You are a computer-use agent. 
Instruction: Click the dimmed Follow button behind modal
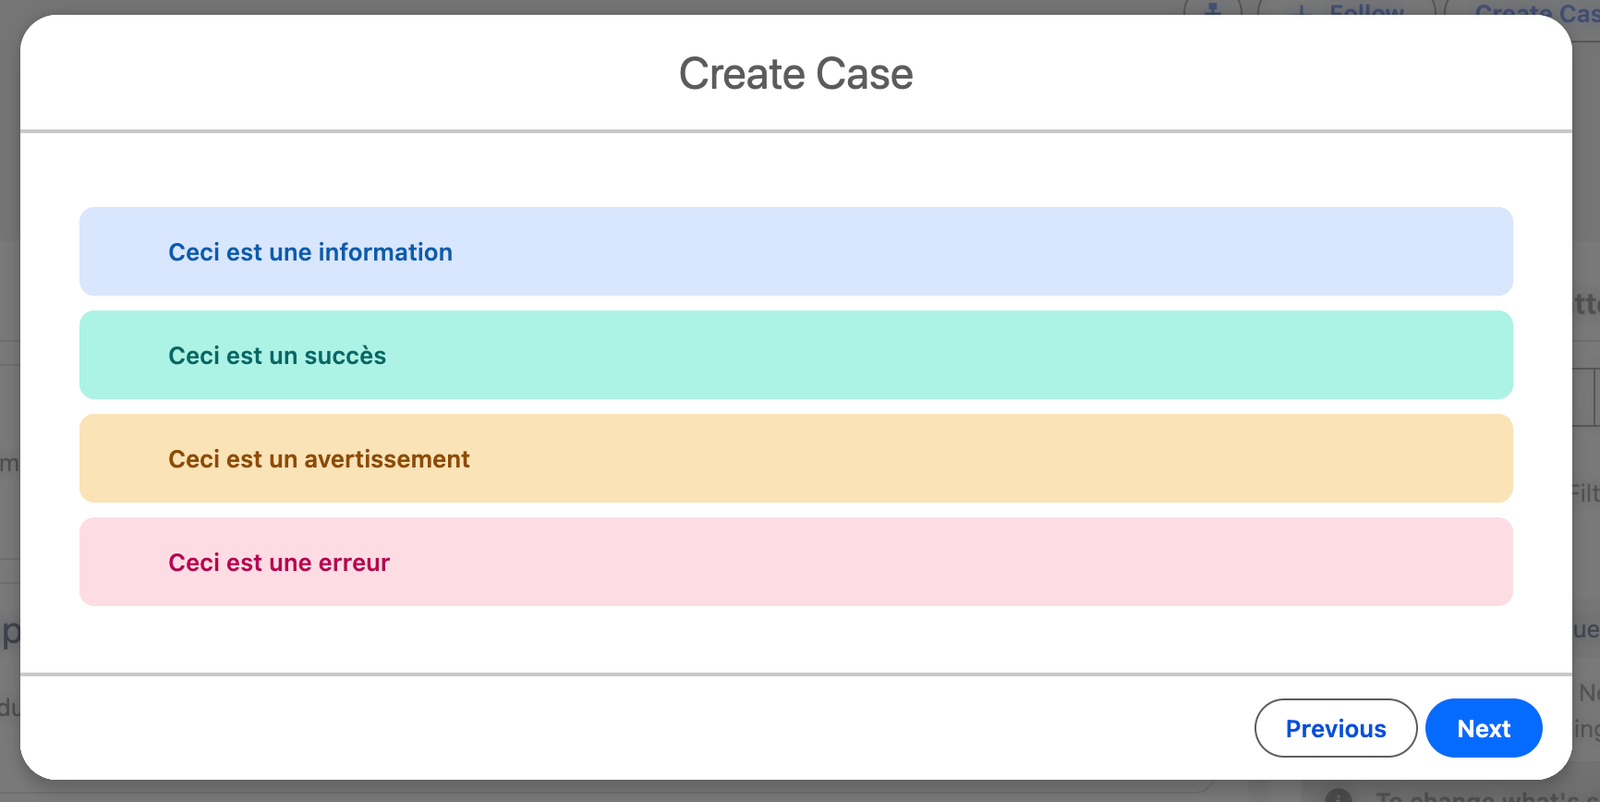coord(1366,9)
